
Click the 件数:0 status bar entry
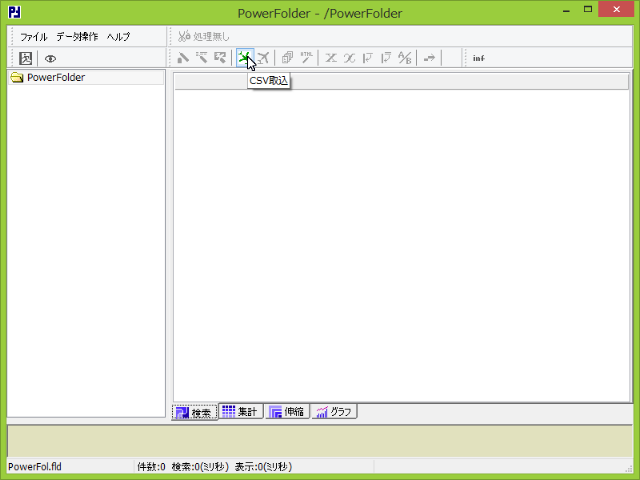[x=151, y=467]
